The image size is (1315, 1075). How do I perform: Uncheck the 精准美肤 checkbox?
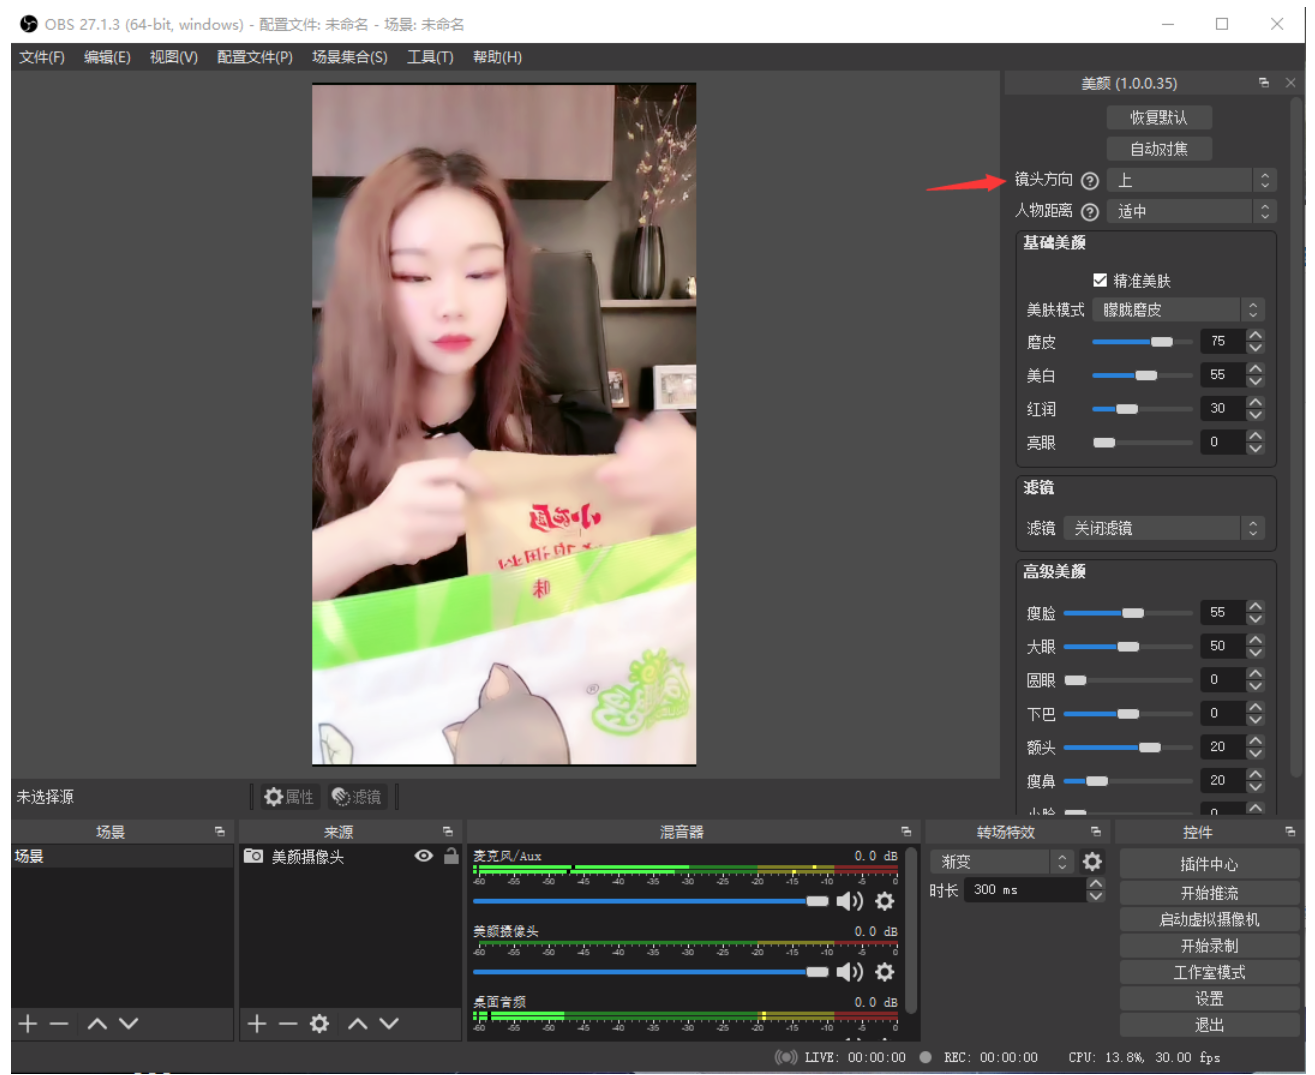[1100, 281]
